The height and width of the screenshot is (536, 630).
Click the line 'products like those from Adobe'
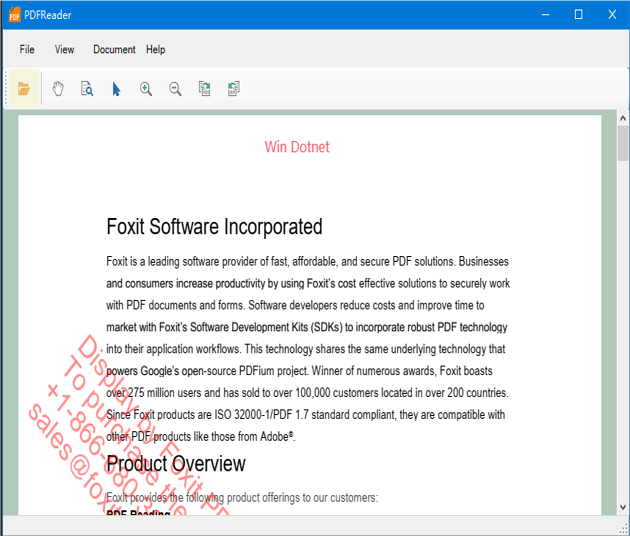201,437
